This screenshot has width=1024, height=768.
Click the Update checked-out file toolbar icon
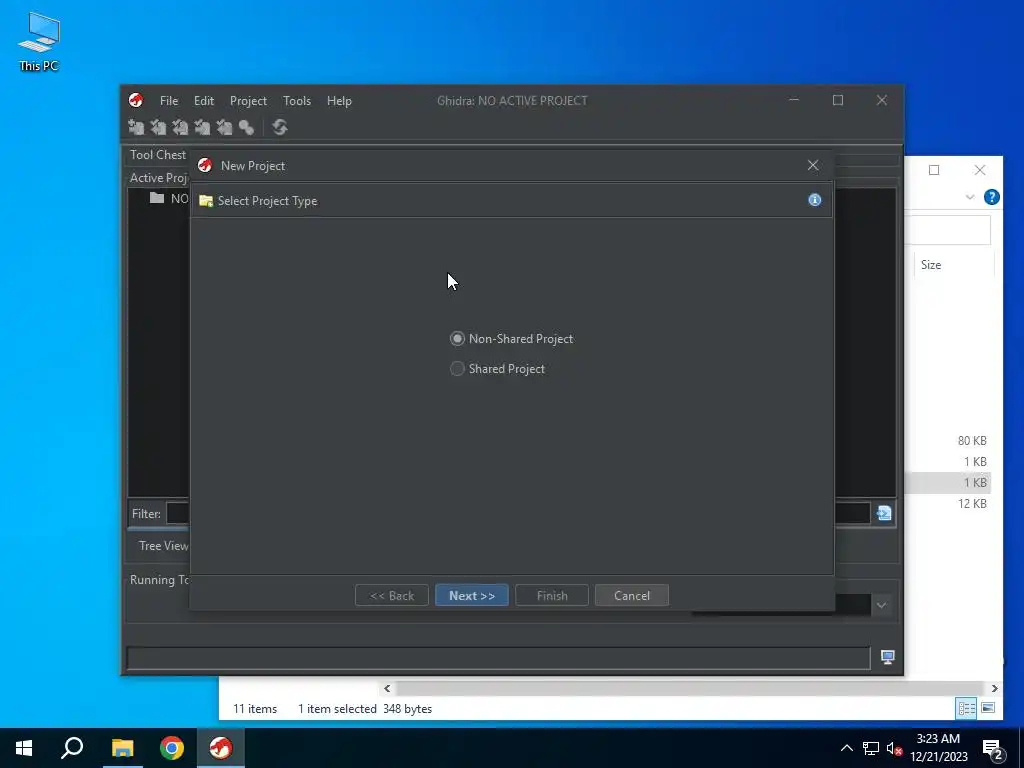coord(180,127)
